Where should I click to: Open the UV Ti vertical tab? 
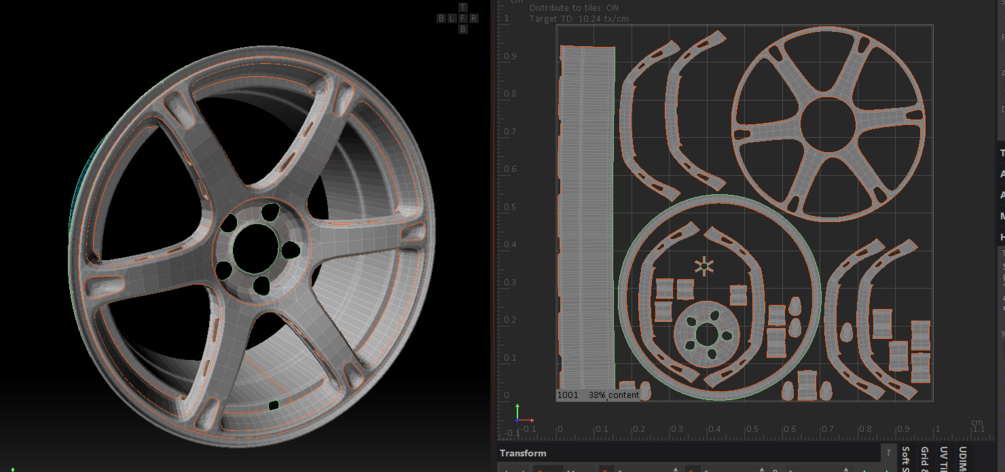pos(942,458)
